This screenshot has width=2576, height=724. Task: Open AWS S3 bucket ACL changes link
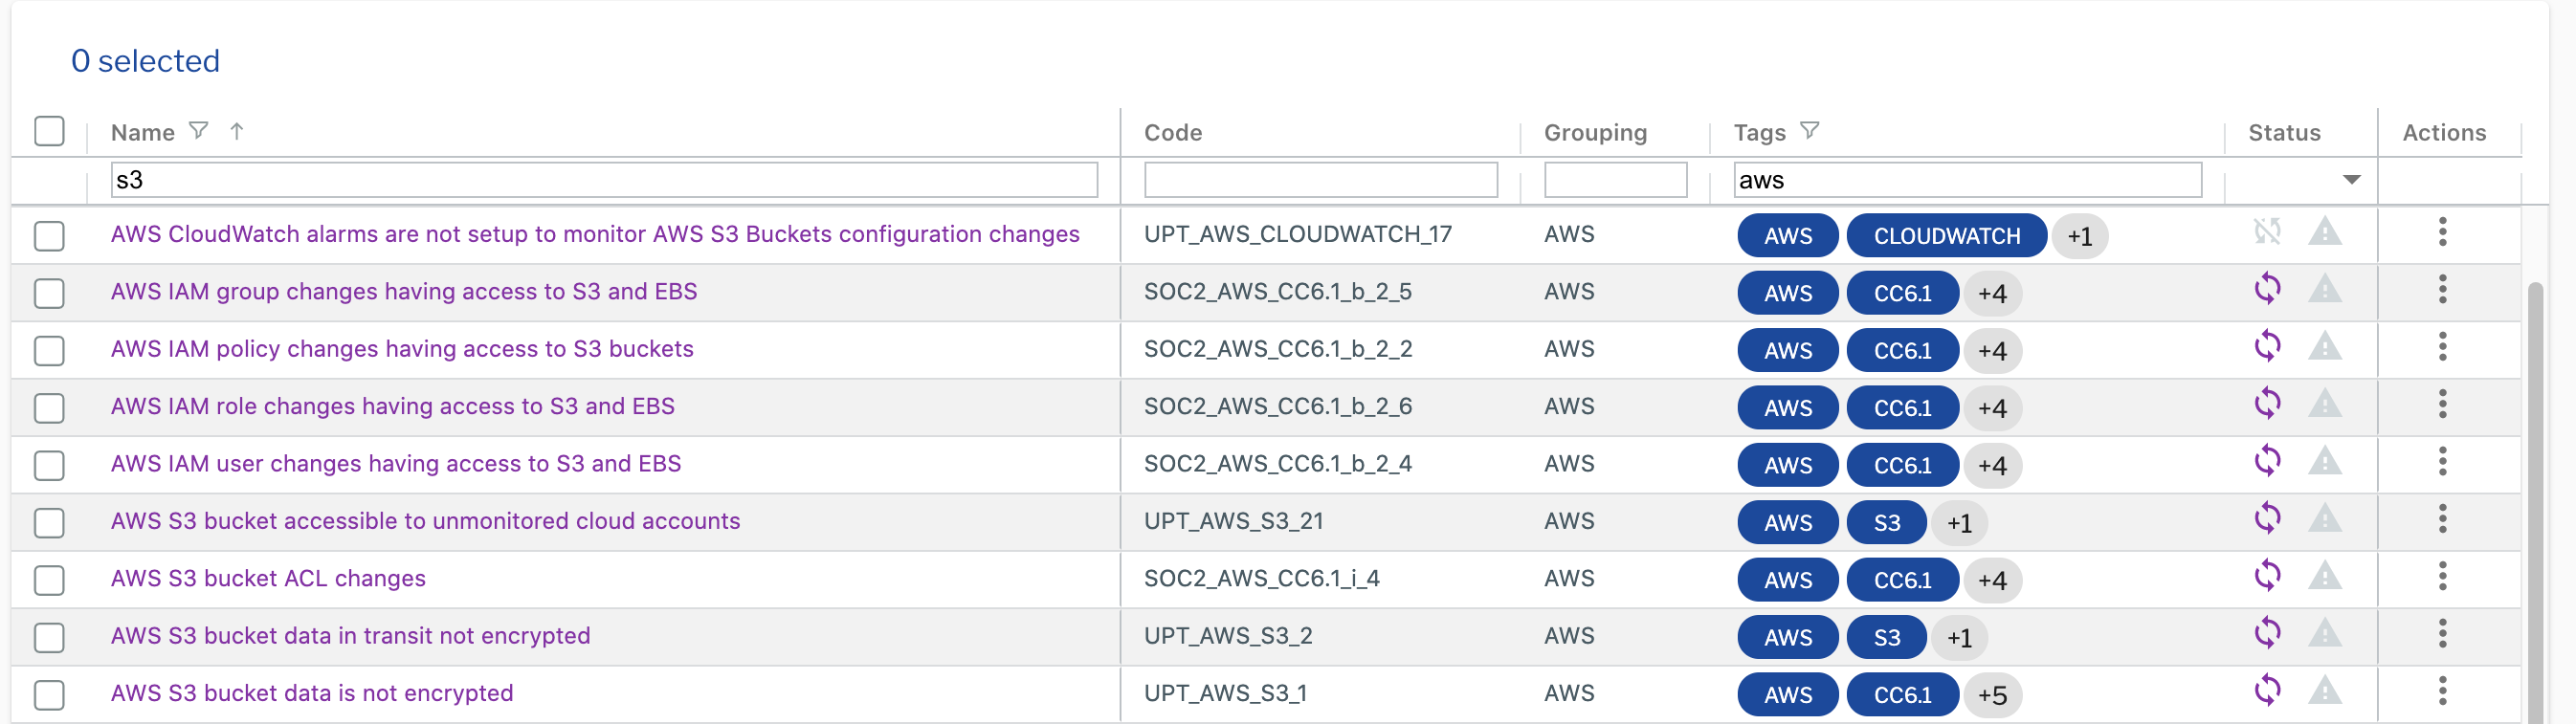(268, 578)
